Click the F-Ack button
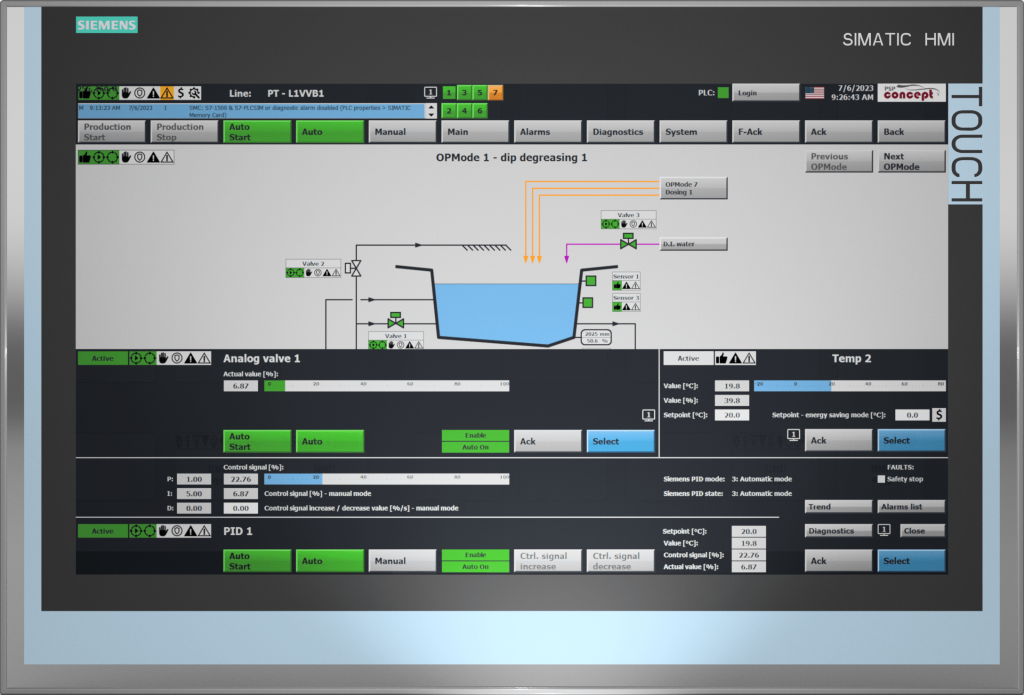1024x695 pixels. pos(765,131)
